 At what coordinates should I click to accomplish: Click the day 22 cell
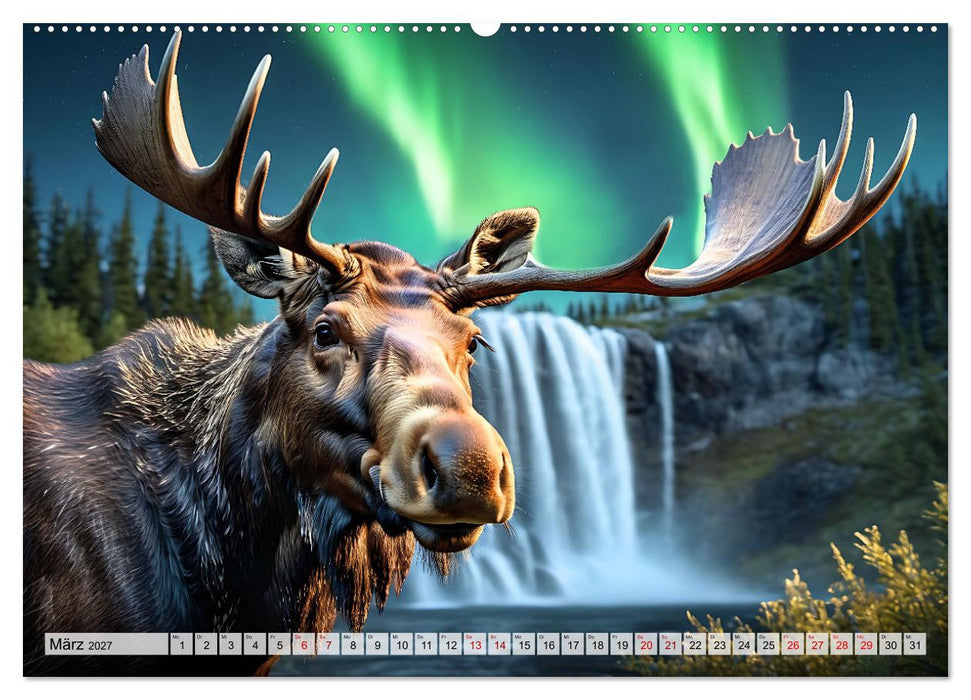695,644
